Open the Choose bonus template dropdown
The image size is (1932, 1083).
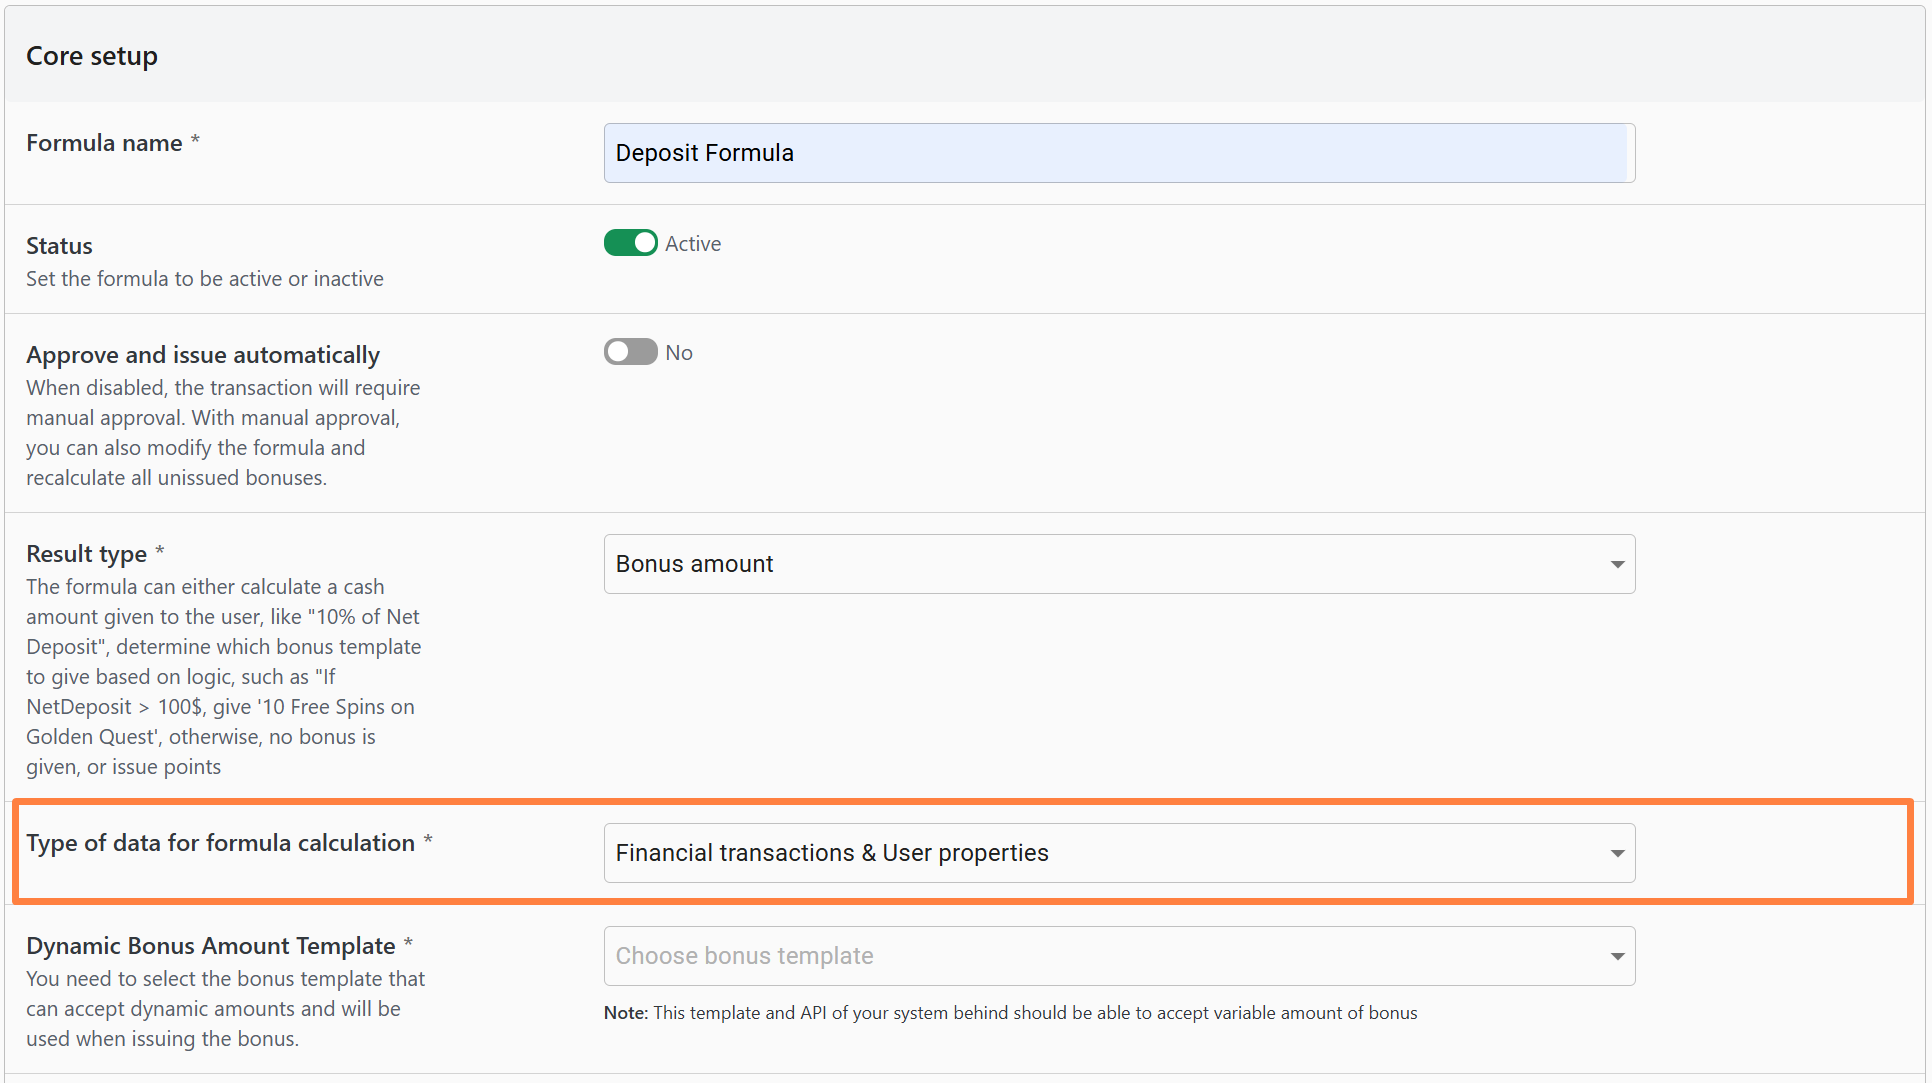pos(1118,956)
